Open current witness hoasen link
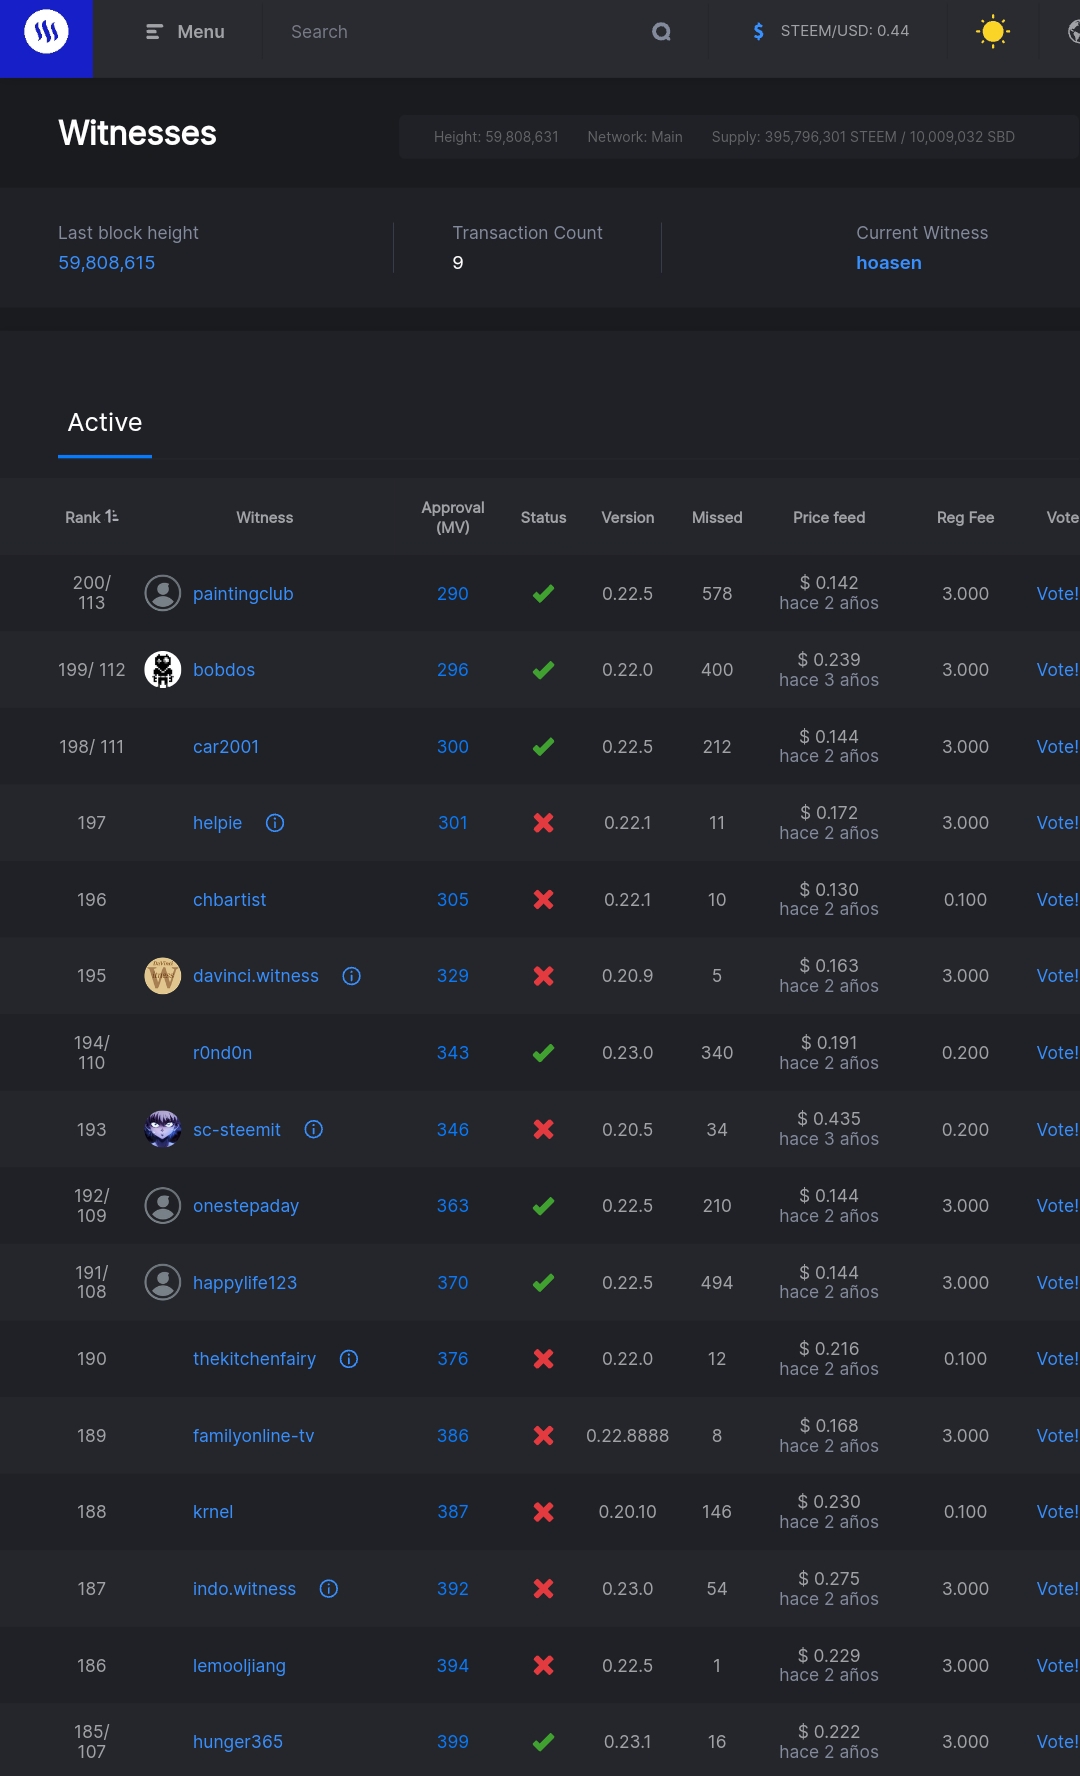 coord(889,263)
